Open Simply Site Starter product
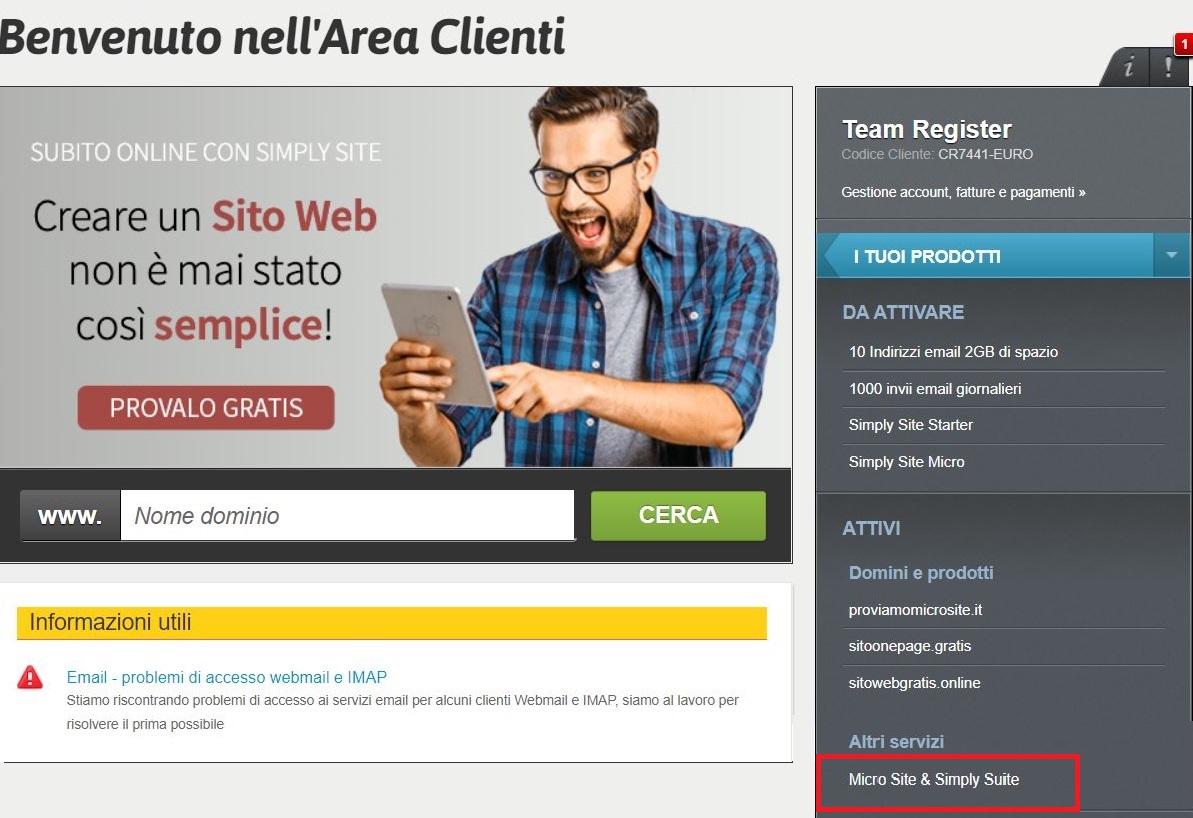Image resolution: width=1193 pixels, height=818 pixels. (x=911, y=425)
